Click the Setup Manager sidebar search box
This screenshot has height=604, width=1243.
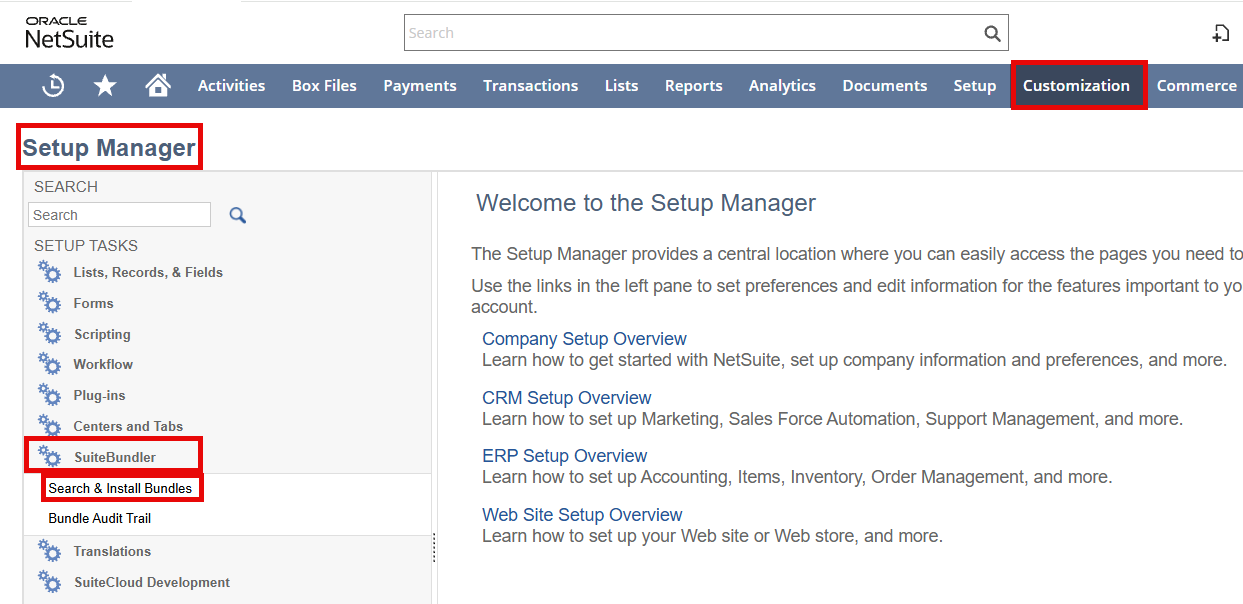[x=120, y=215]
